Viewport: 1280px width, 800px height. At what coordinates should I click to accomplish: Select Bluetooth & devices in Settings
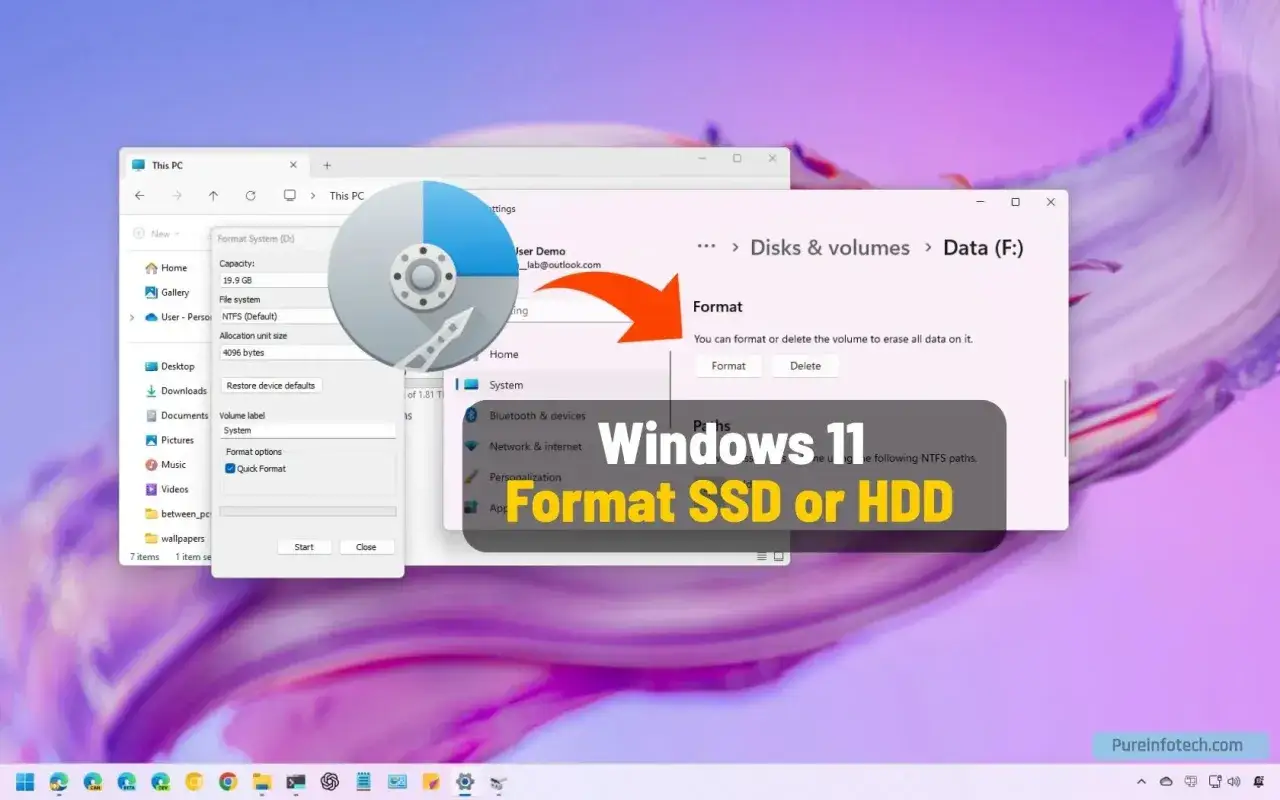(x=525, y=416)
